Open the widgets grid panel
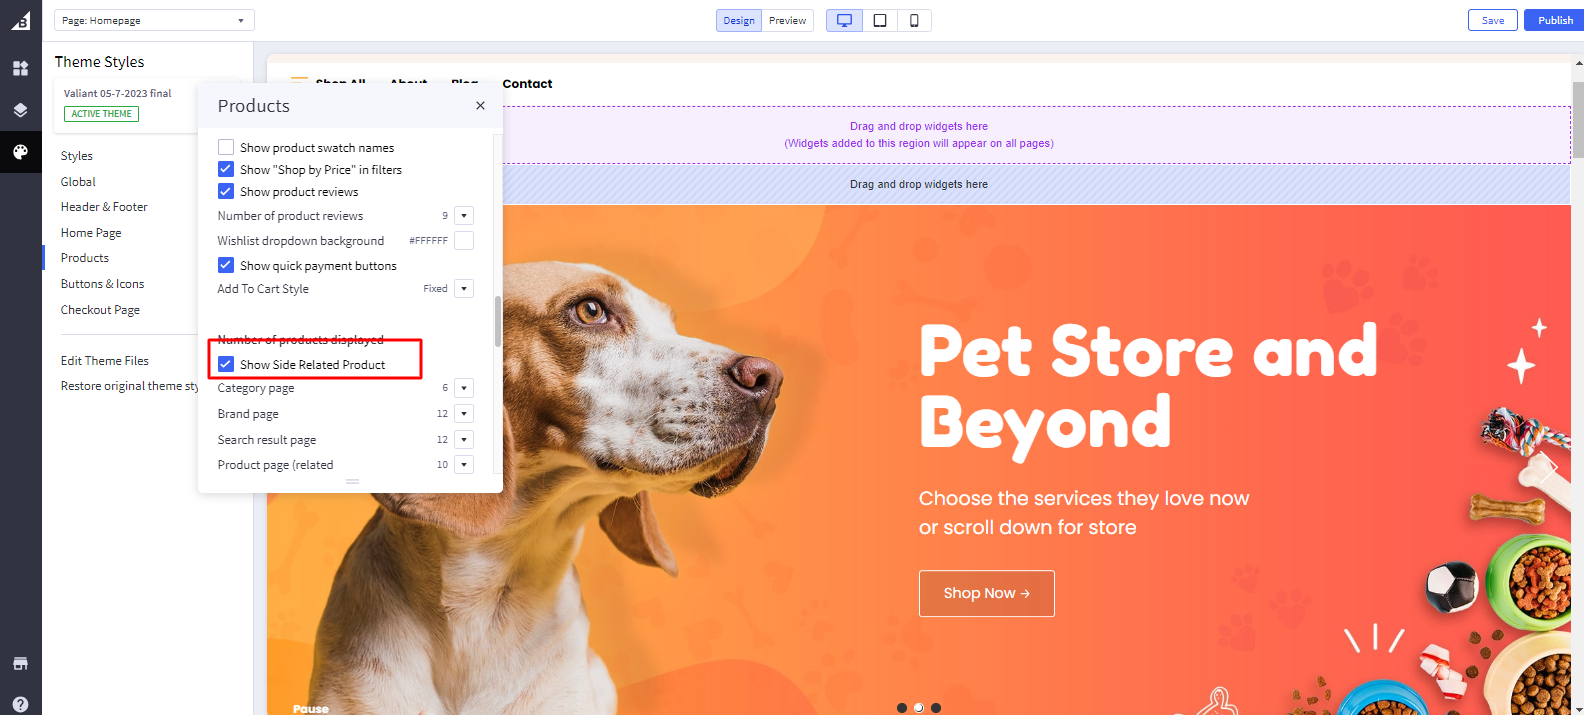The image size is (1584, 715). pos(20,68)
